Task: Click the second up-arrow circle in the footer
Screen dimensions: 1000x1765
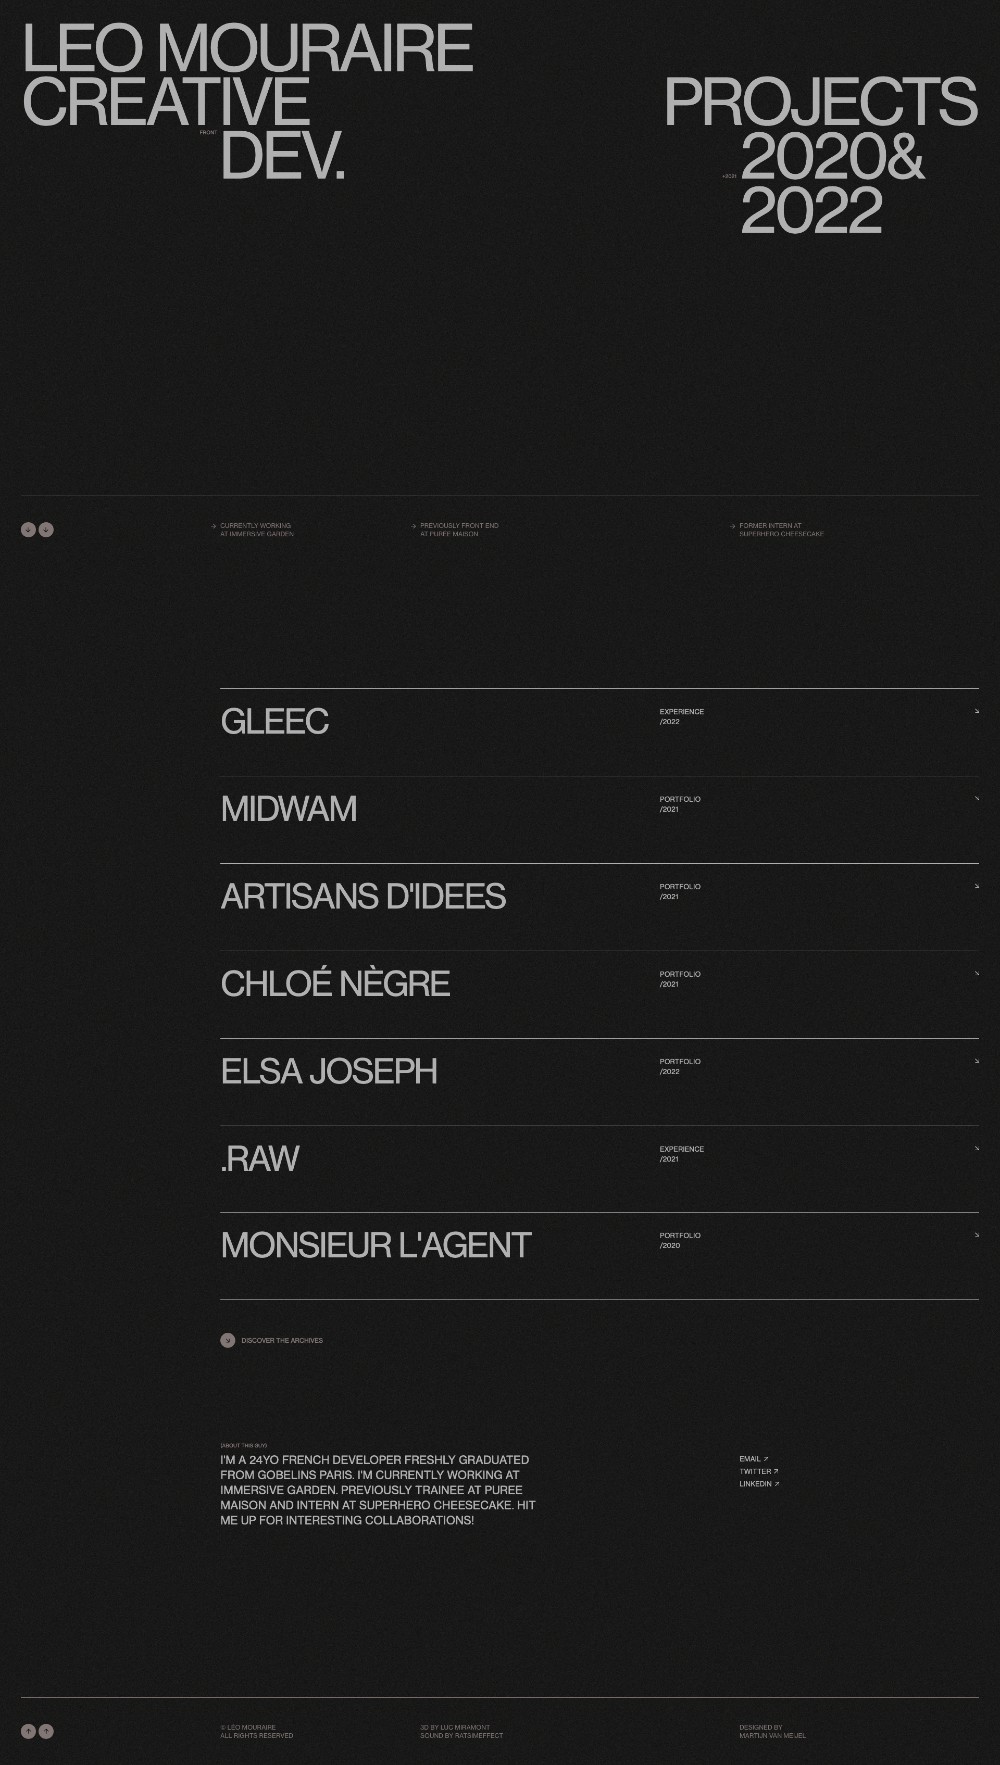Action: pos(46,1731)
